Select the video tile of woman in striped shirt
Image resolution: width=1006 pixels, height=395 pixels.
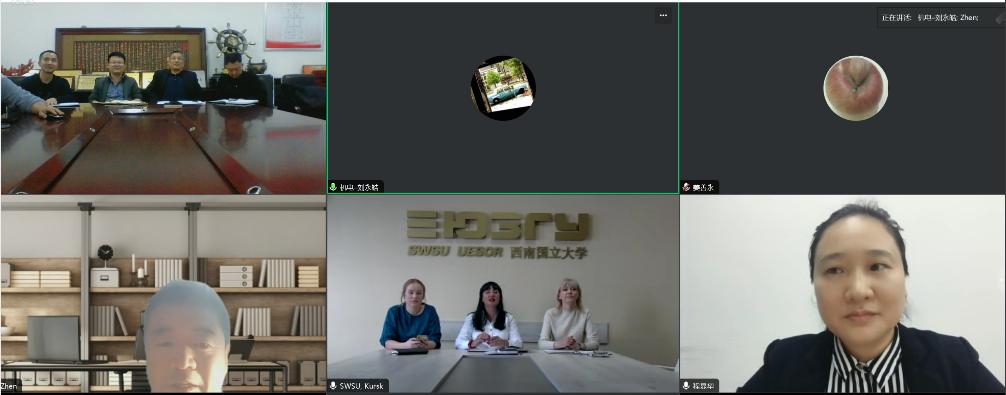pyautogui.click(x=842, y=294)
